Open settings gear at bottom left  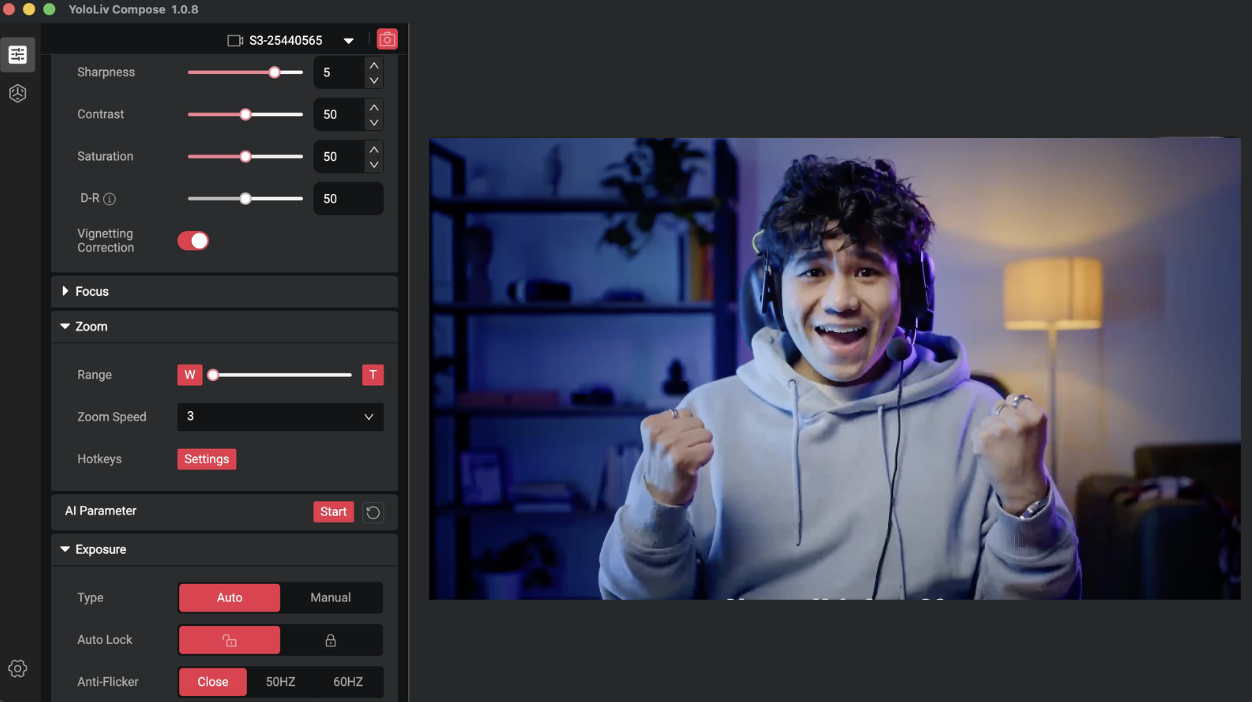18,669
